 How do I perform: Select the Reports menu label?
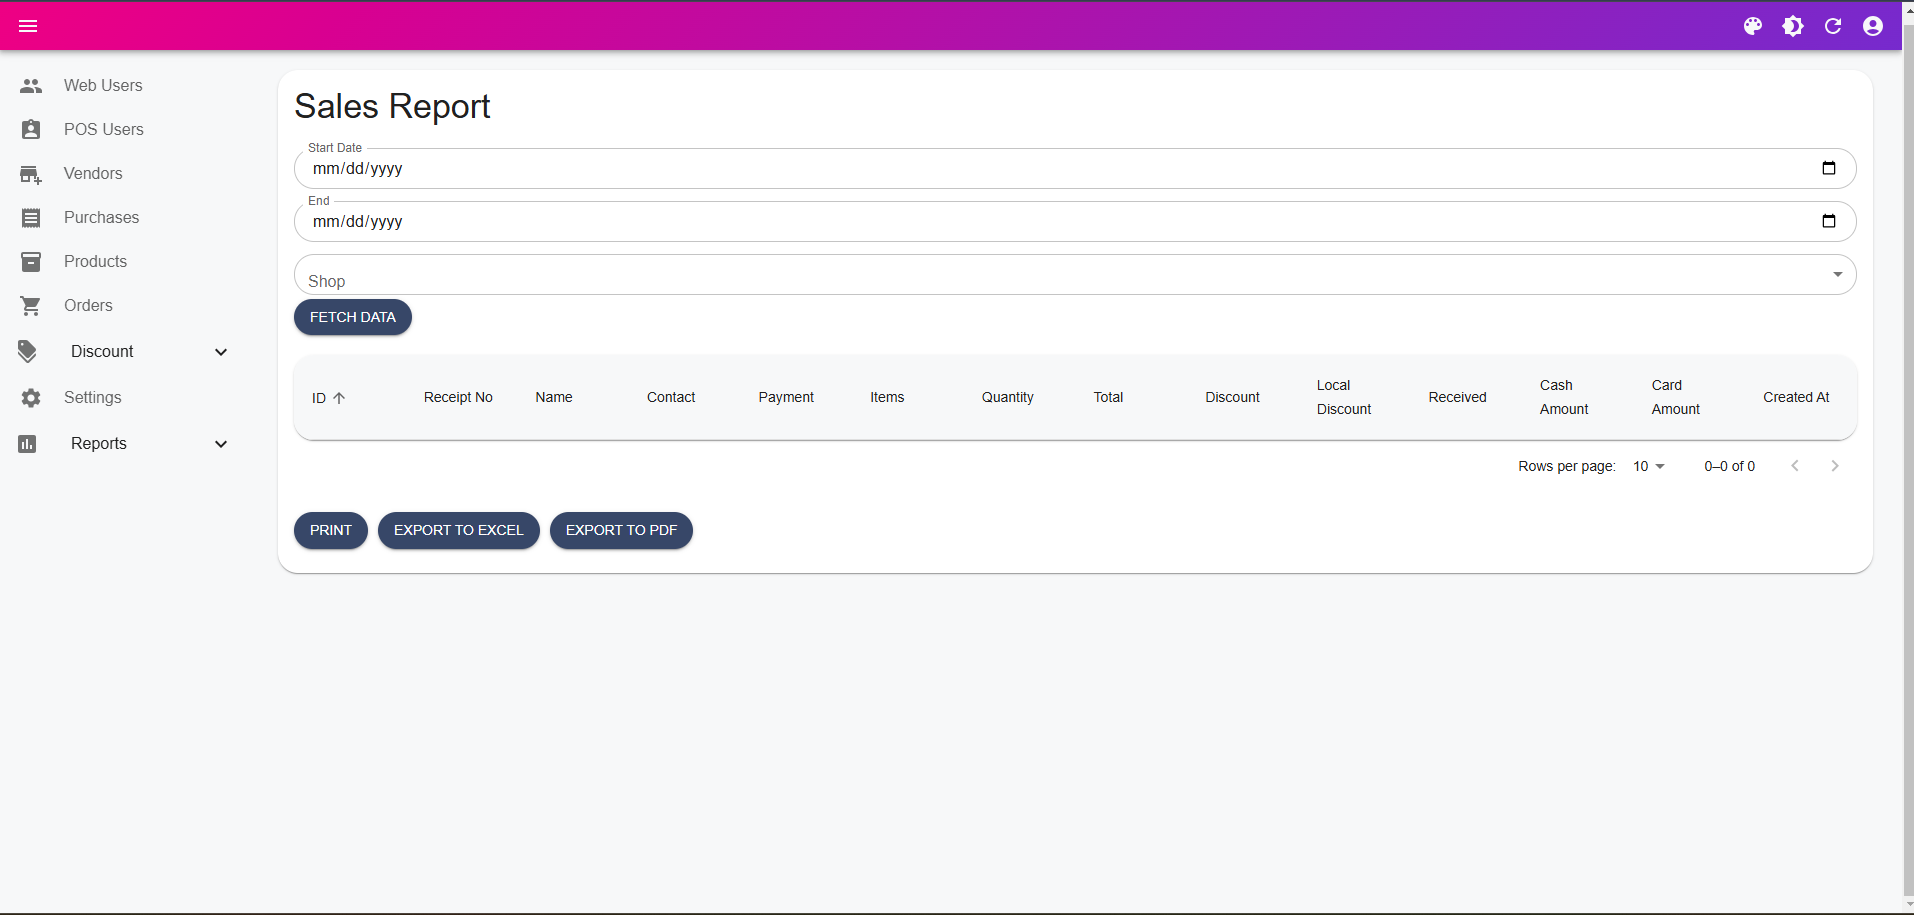(x=99, y=444)
